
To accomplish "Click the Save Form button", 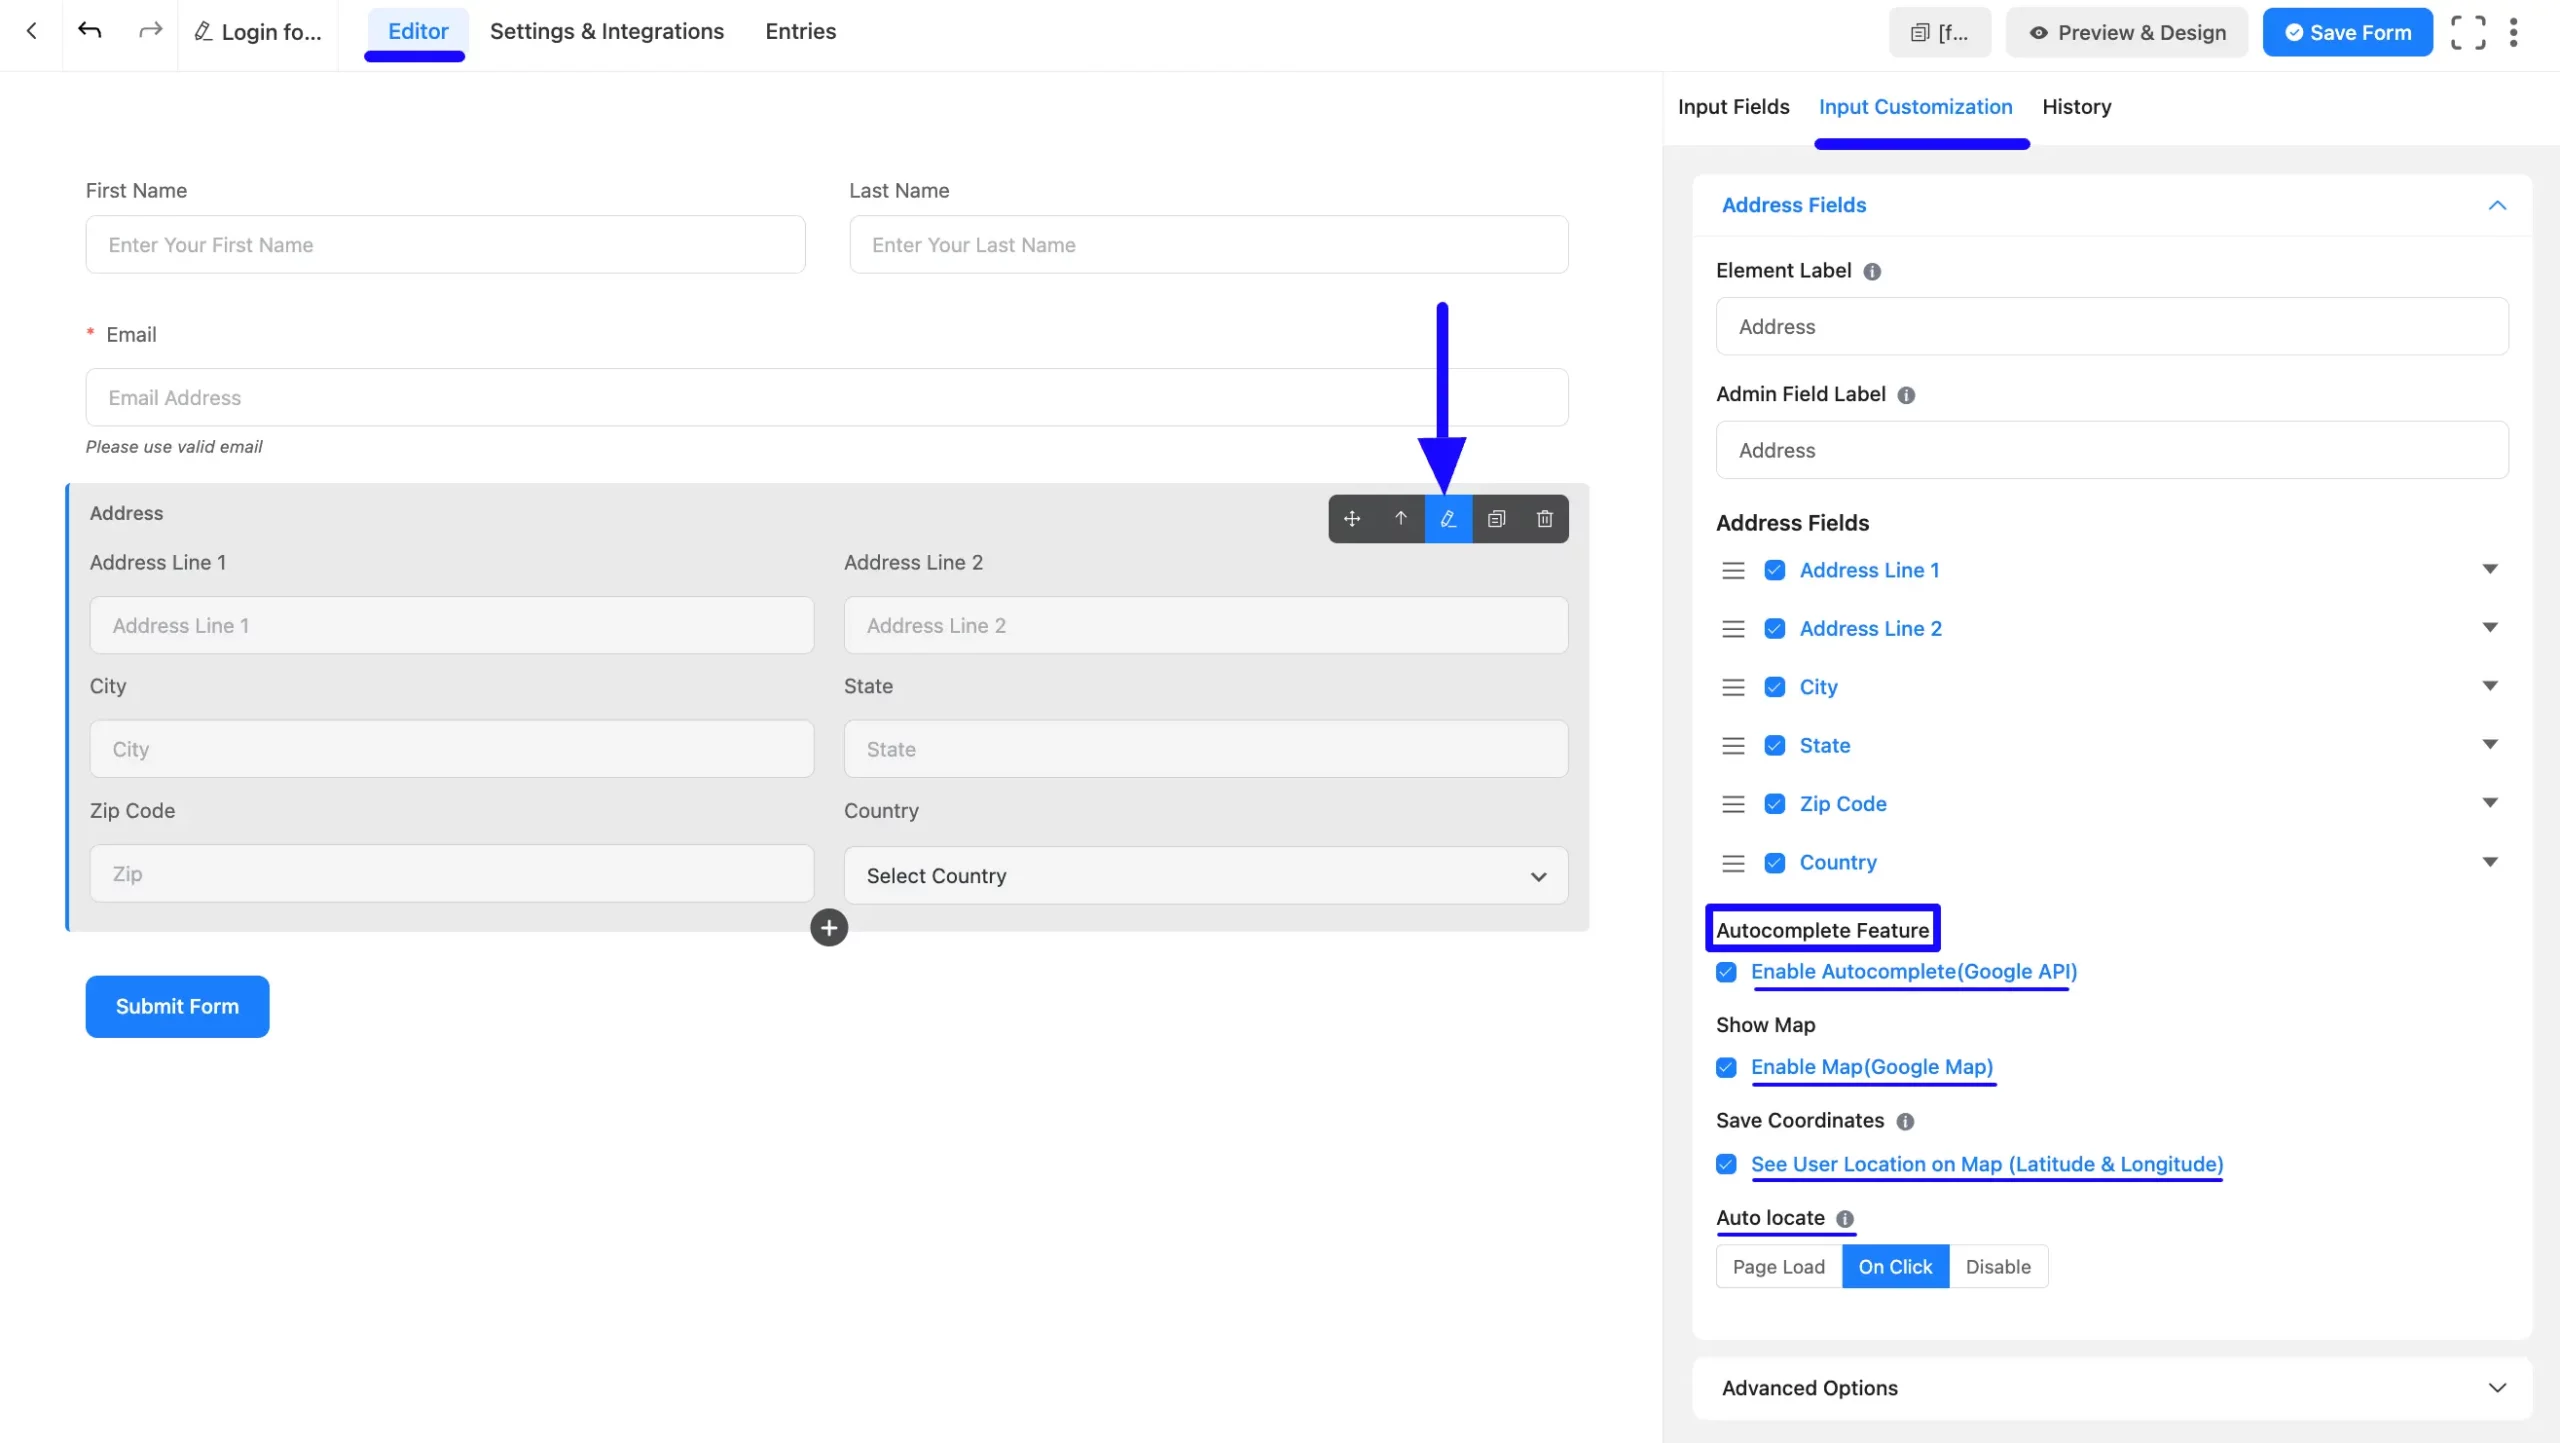I will pos(2346,31).
